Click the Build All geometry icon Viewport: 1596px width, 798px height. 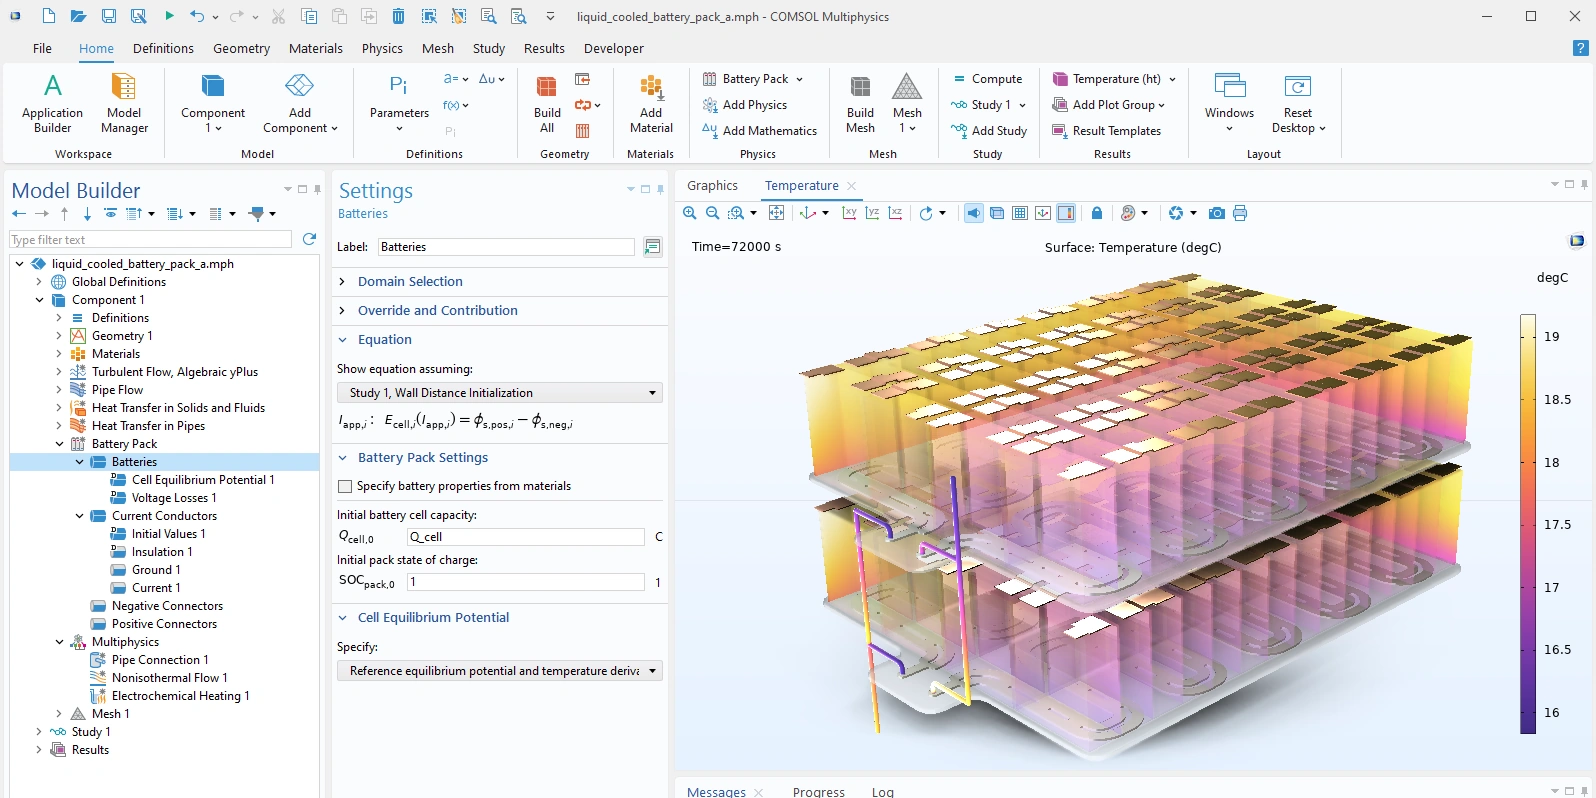click(x=547, y=103)
